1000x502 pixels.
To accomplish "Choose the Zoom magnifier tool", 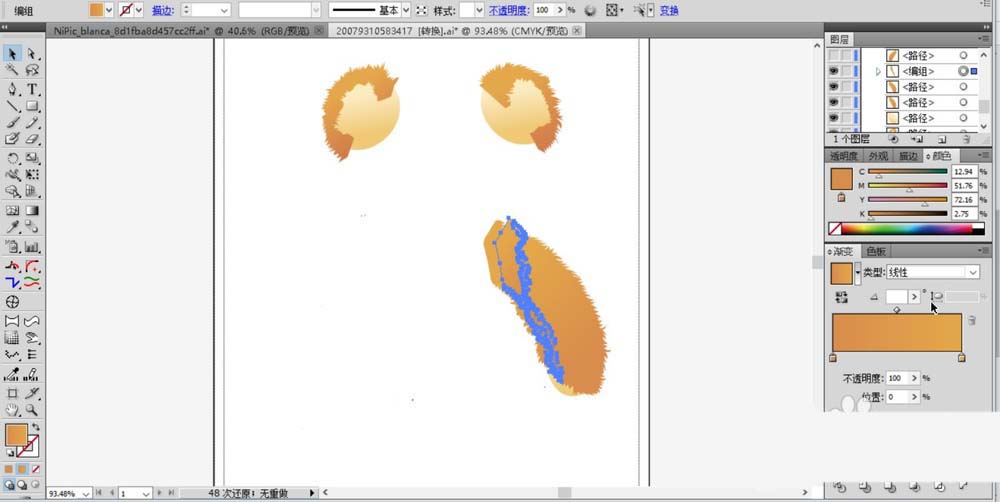I will [32, 410].
